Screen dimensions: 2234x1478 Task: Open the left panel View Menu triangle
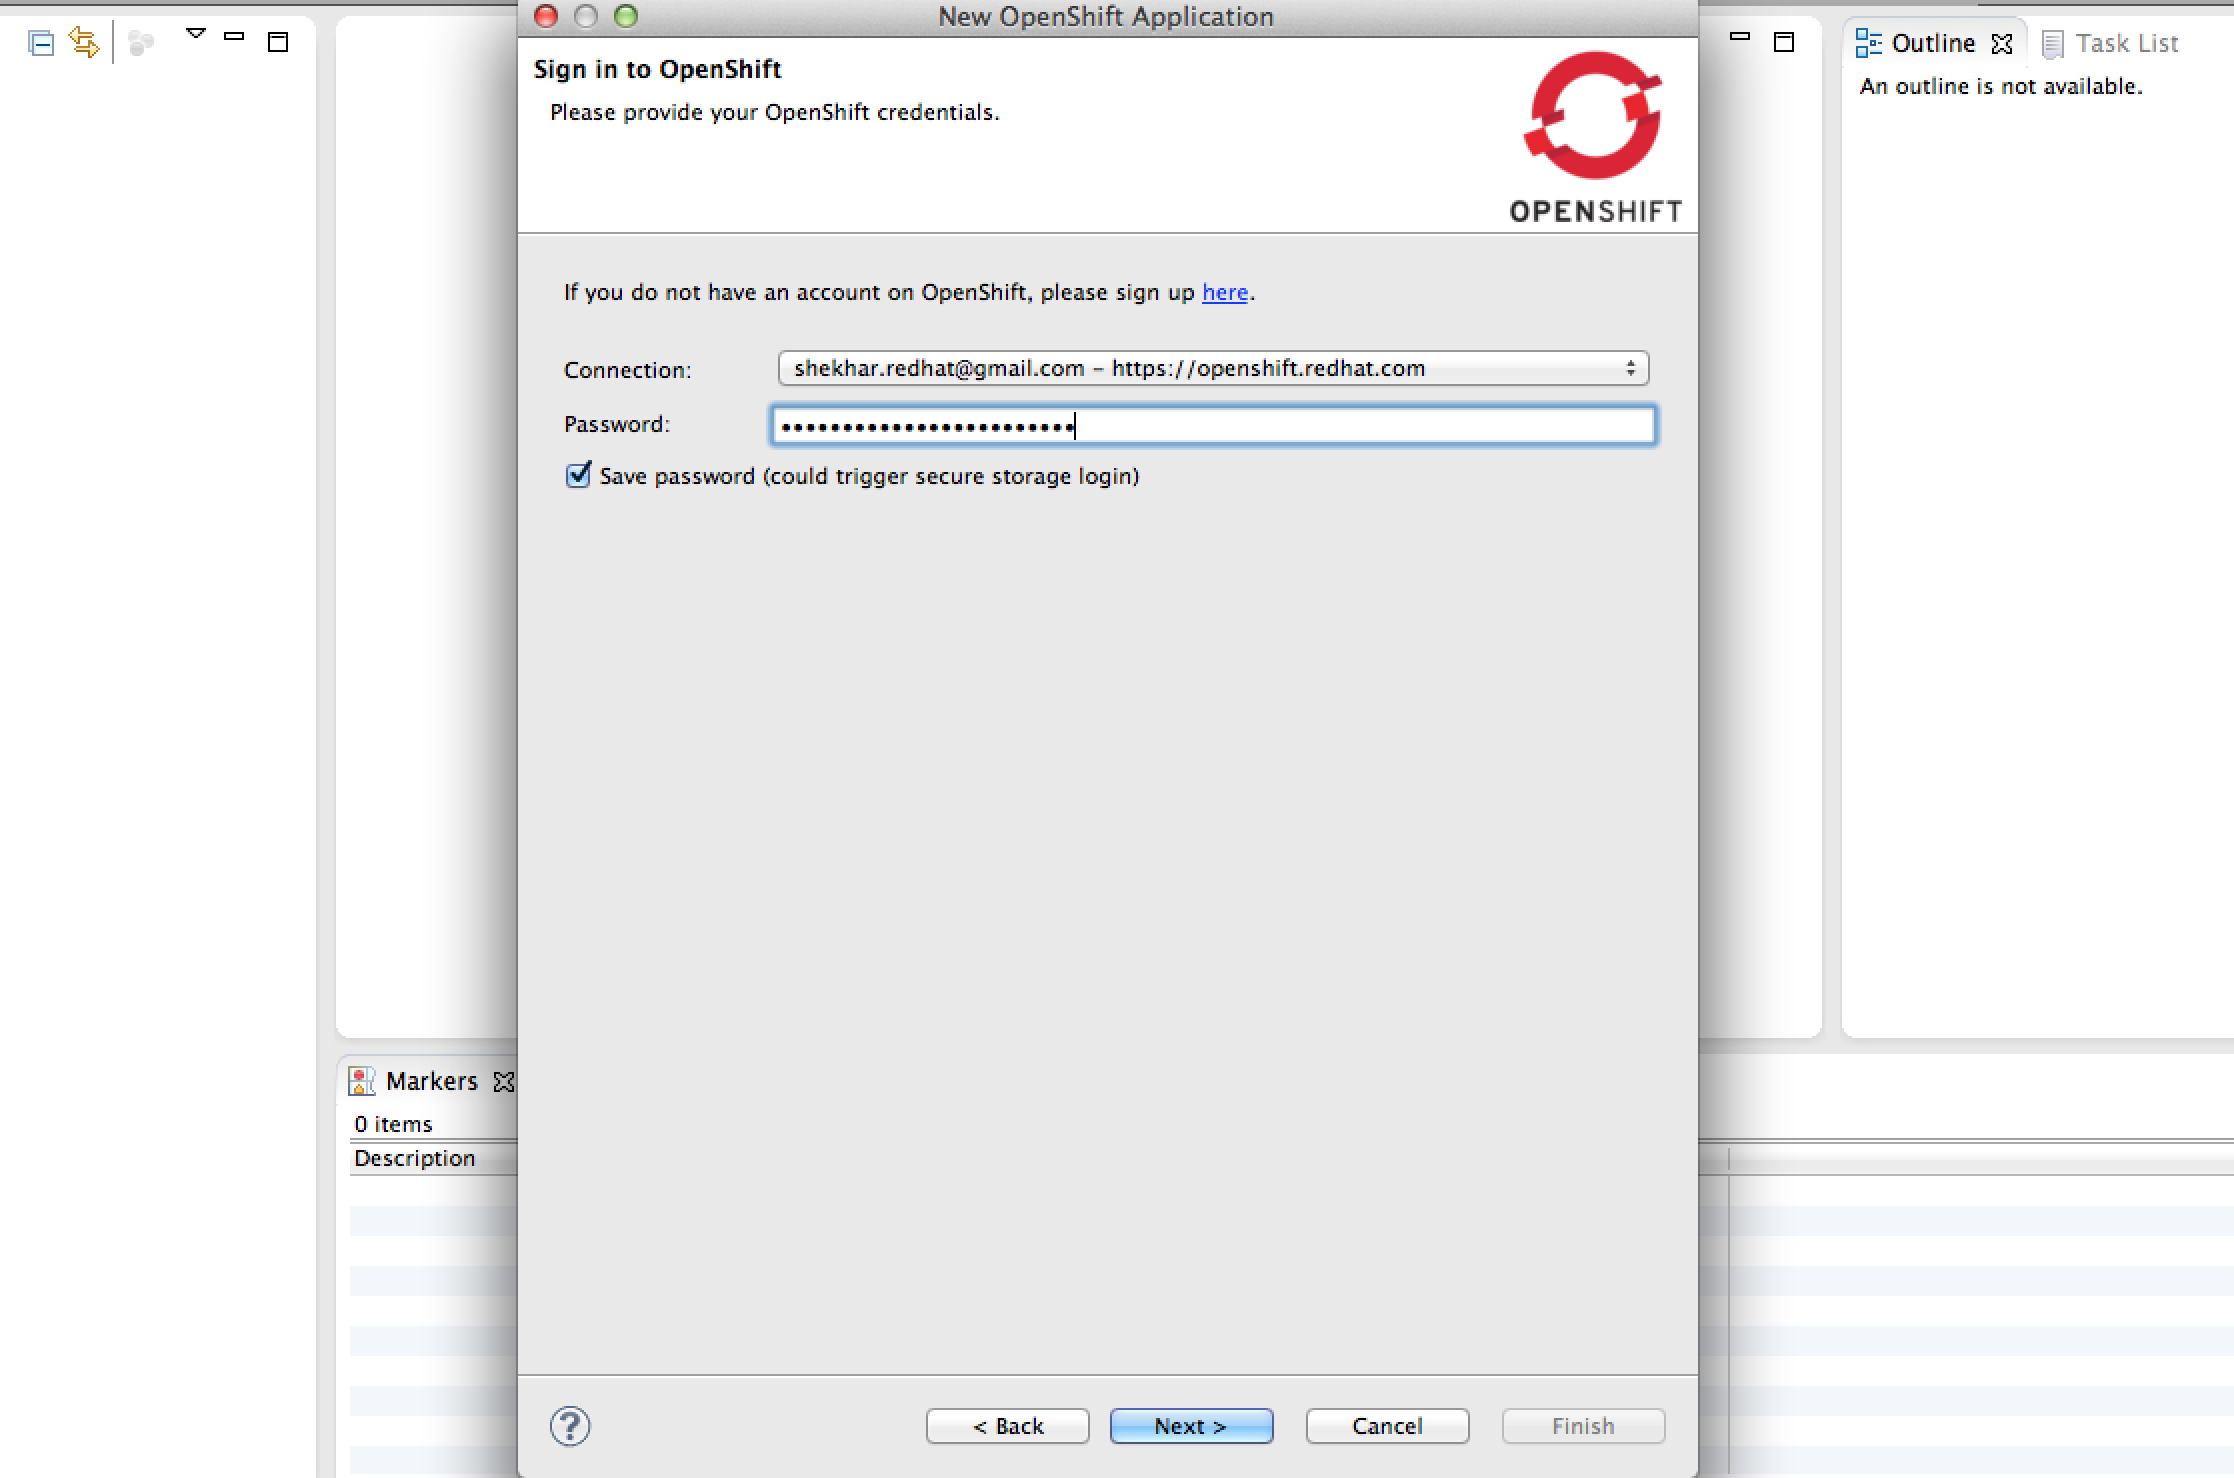pos(196,34)
